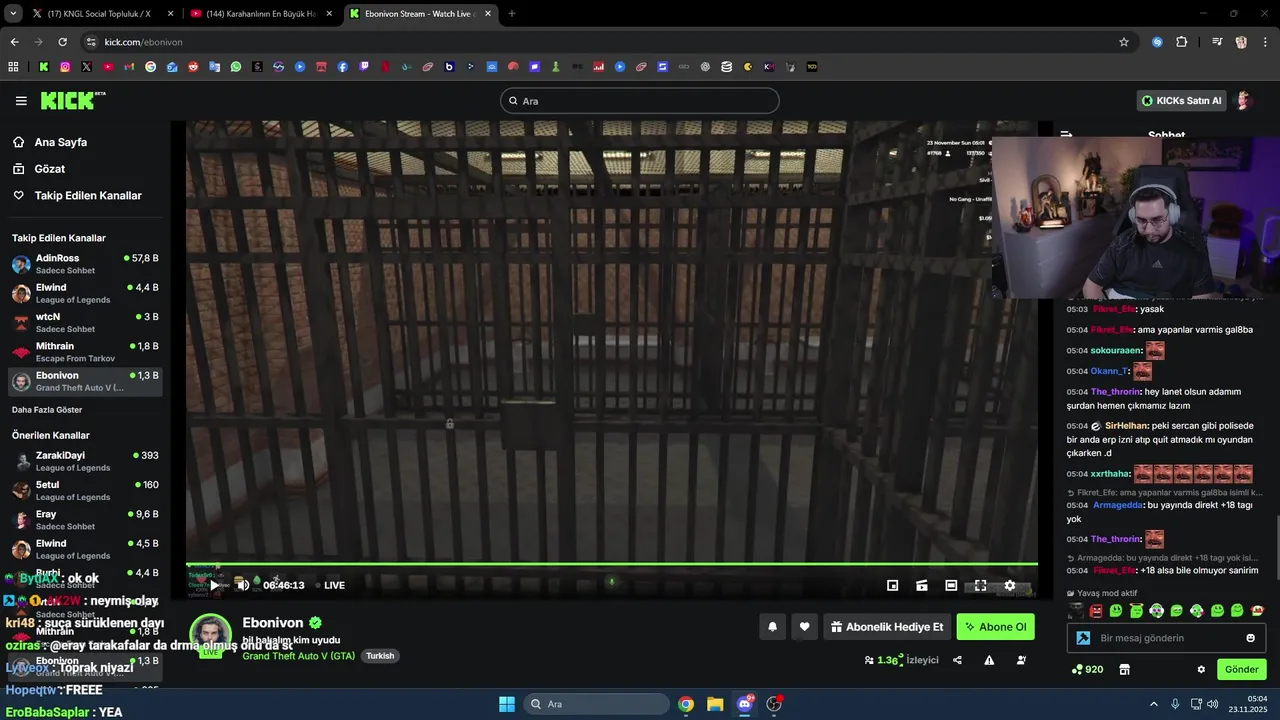Click the chat message input field
Viewport: 1280px width, 720px height.
1166,638
